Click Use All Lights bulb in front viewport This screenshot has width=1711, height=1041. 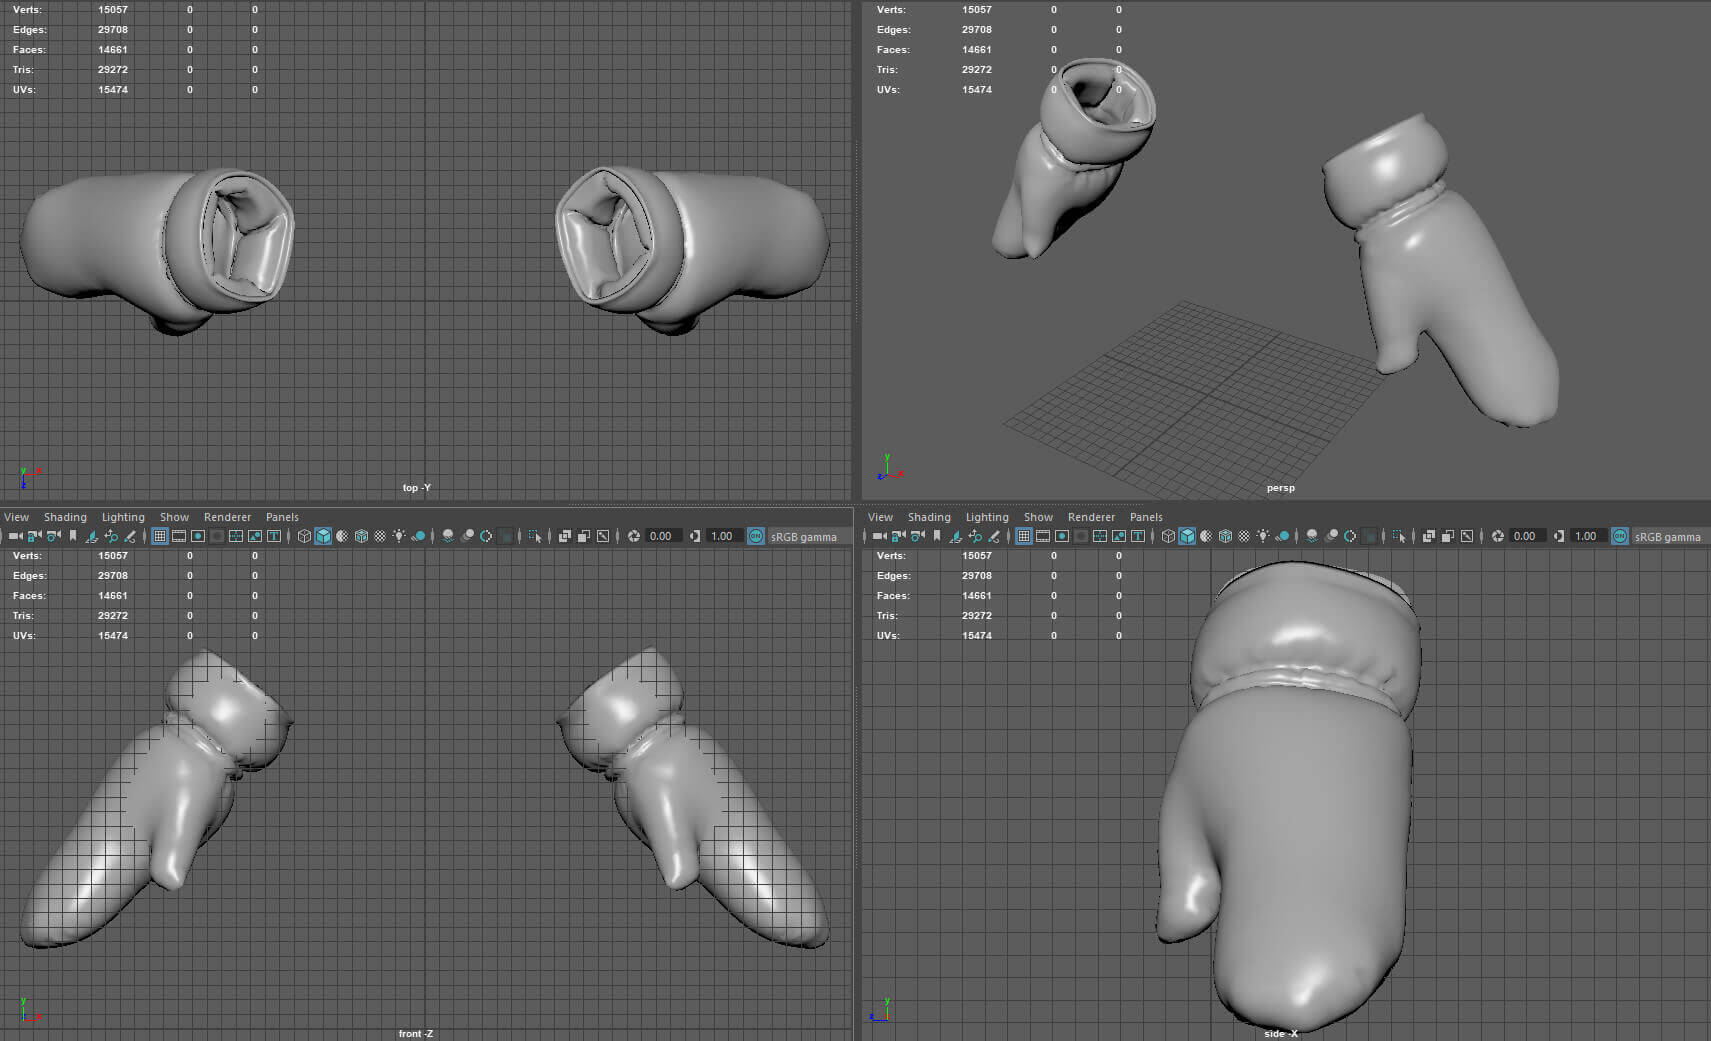(399, 536)
